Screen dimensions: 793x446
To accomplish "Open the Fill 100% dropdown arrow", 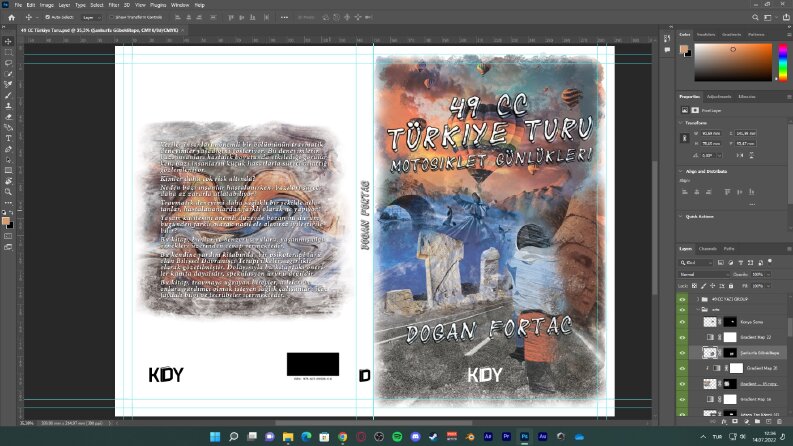I will click(768, 286).
